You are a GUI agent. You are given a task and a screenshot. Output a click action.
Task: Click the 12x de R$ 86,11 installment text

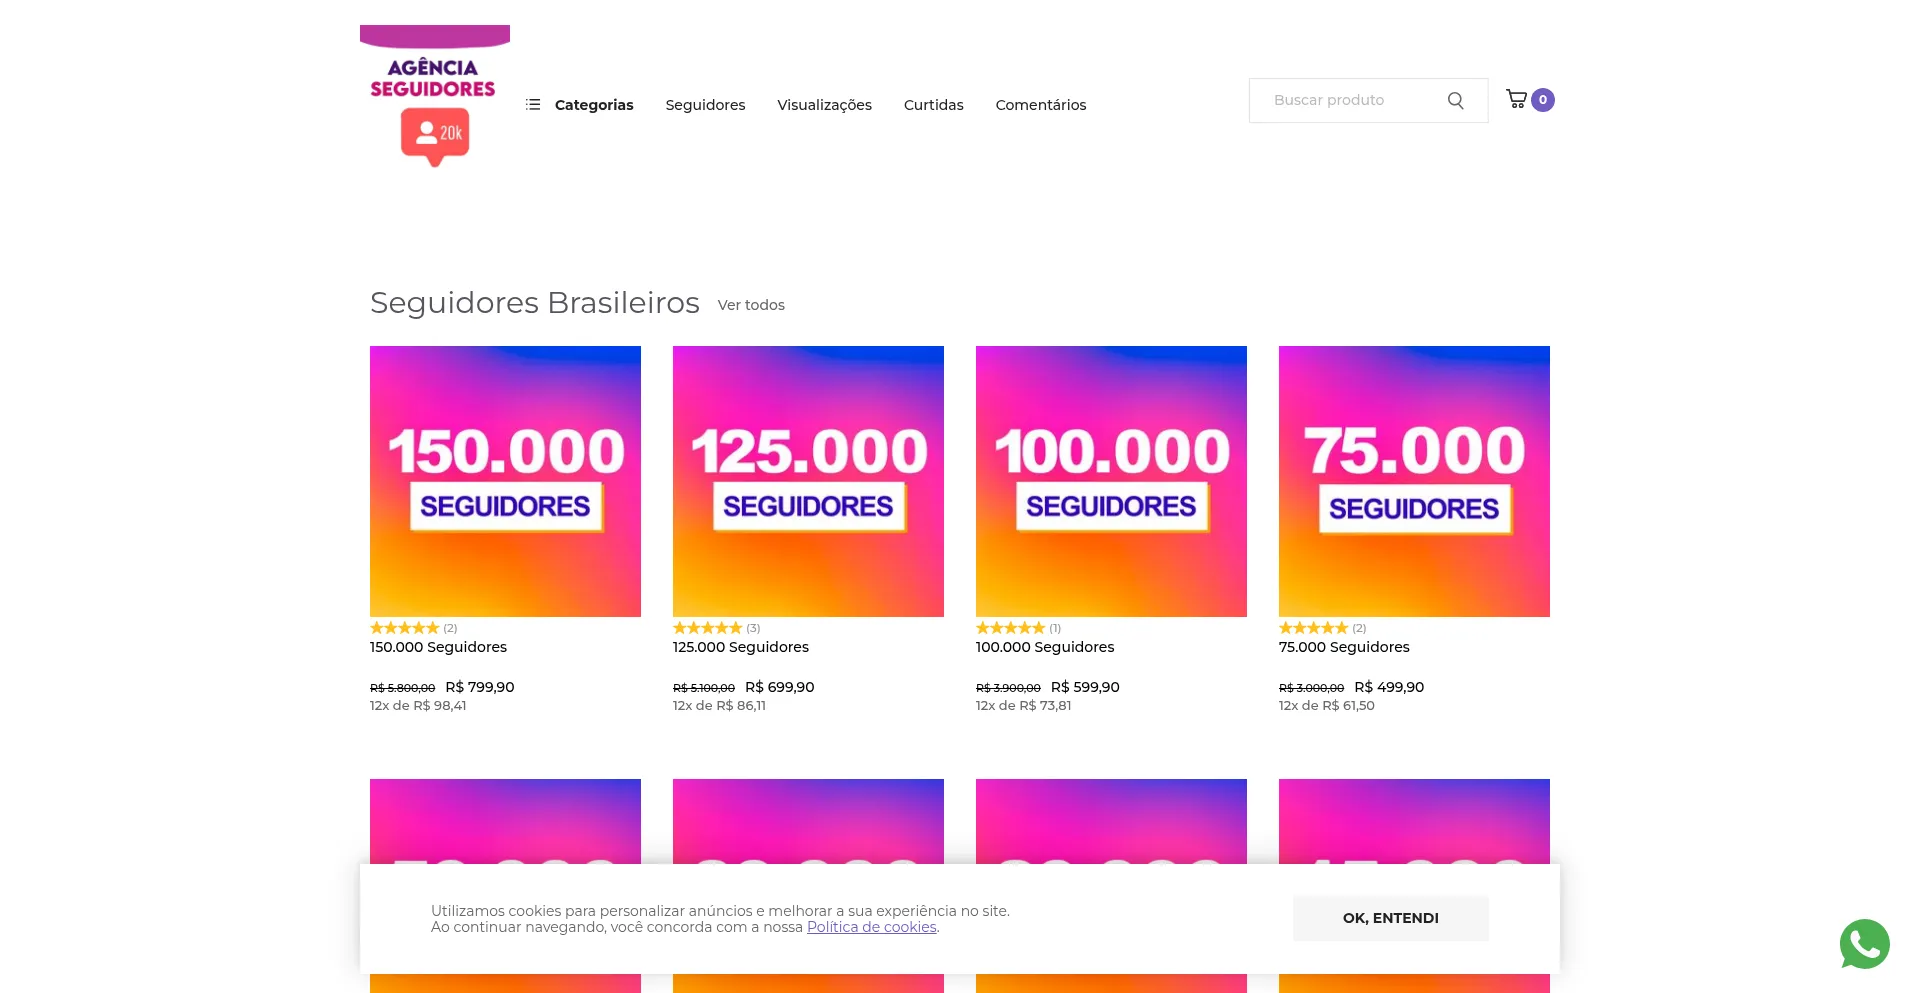tap(719, 706)
